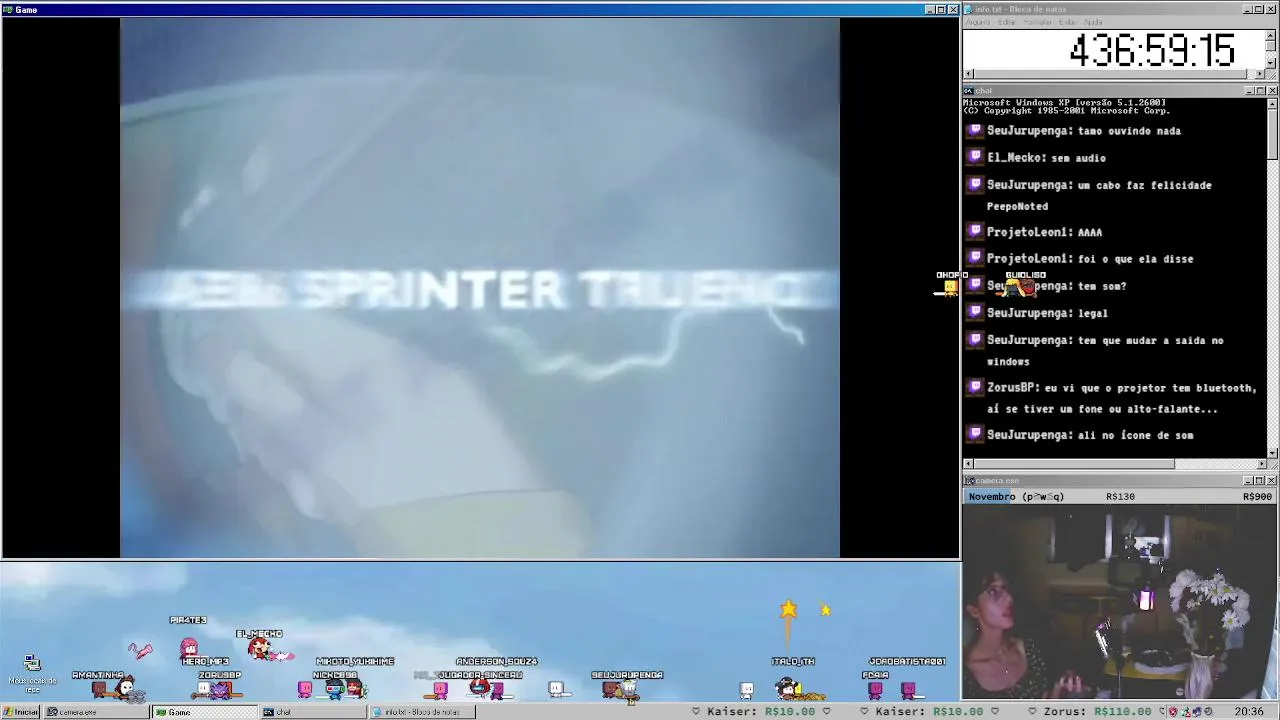Click Twitch badge on 'AAAA' message
1280x720 pixels.
pyautogui.click(x=976, y=231)
